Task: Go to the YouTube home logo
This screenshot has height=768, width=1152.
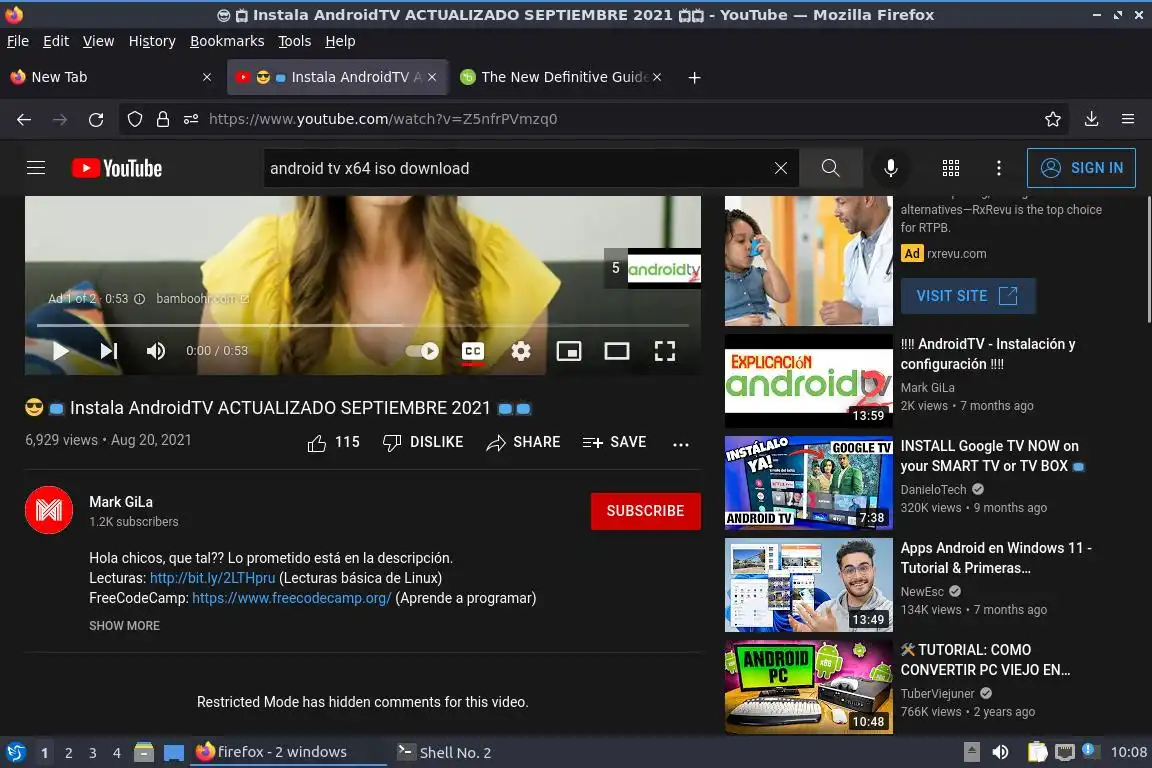Action: coord(117,168)
